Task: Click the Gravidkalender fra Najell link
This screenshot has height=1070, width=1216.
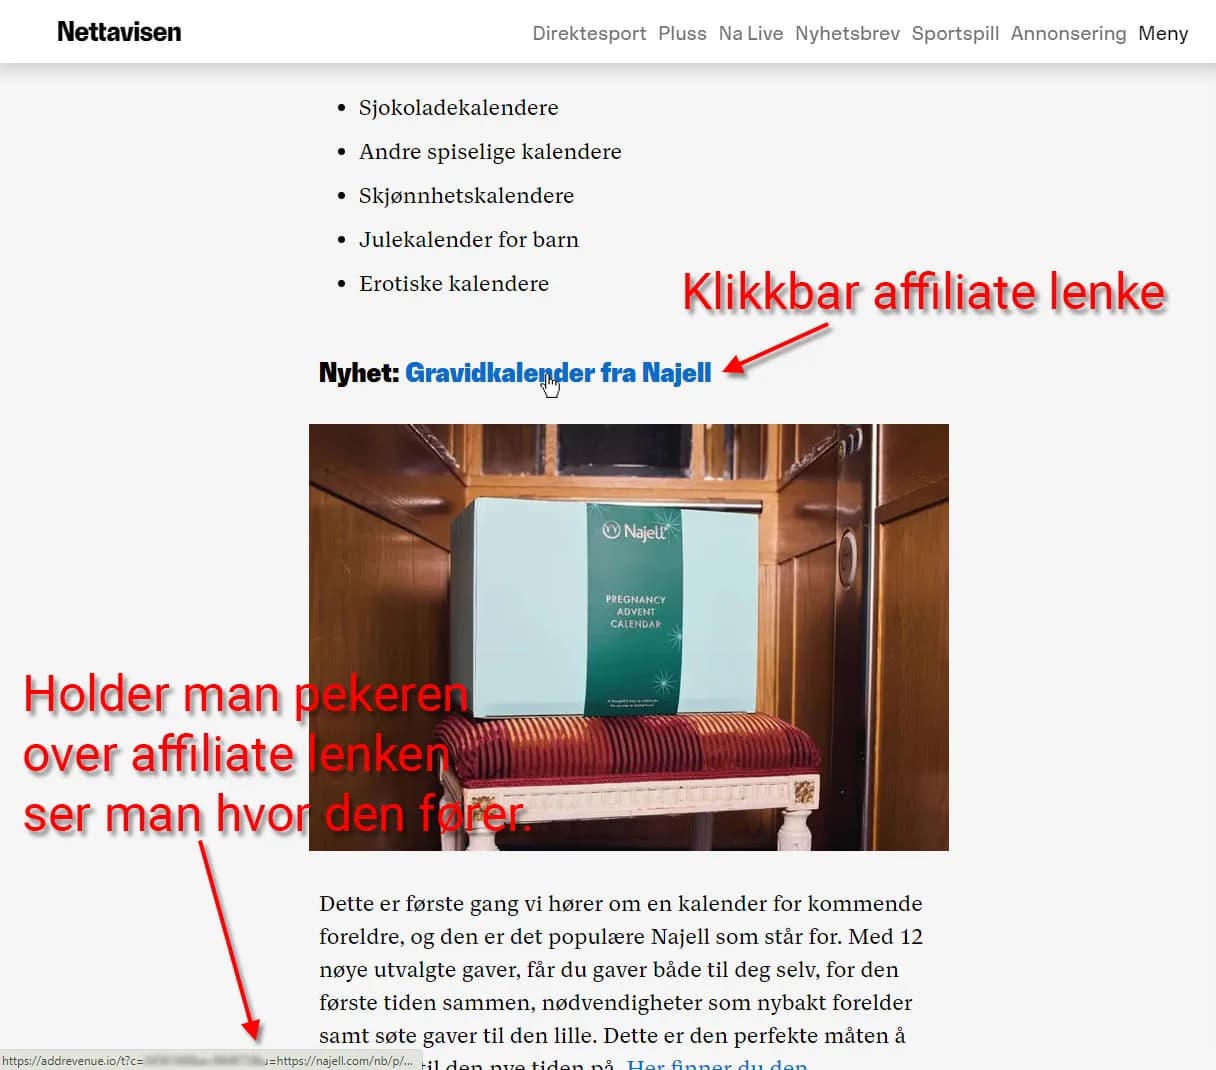Action: point(558,373)
